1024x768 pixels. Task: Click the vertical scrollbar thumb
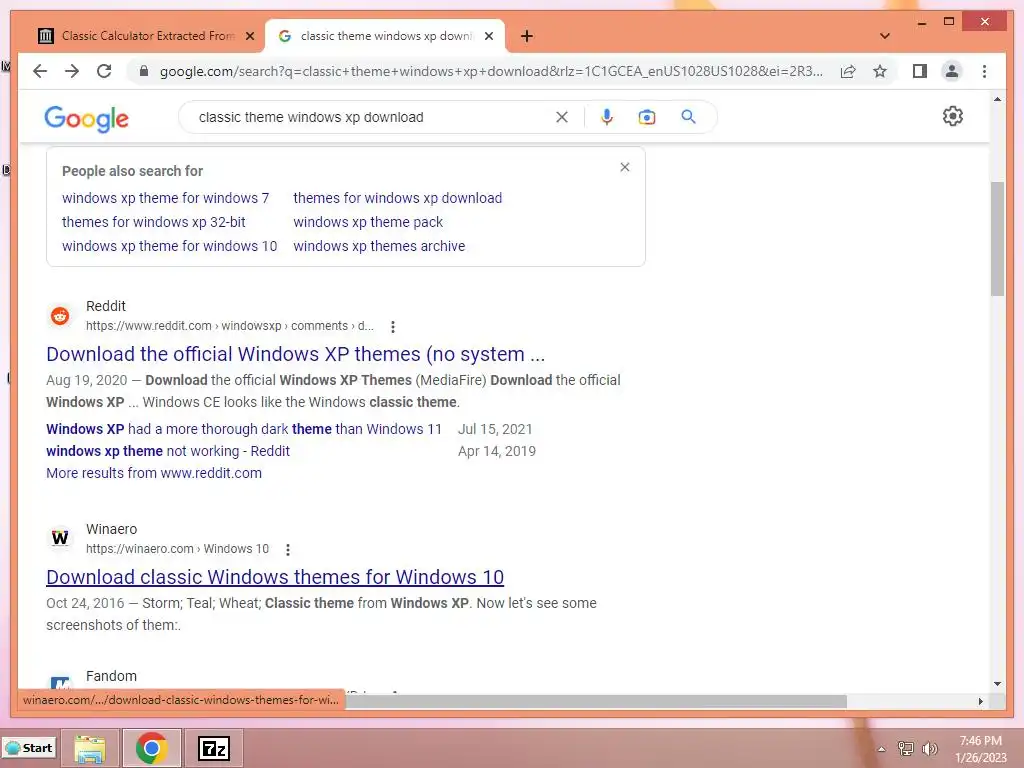point(997,238)
